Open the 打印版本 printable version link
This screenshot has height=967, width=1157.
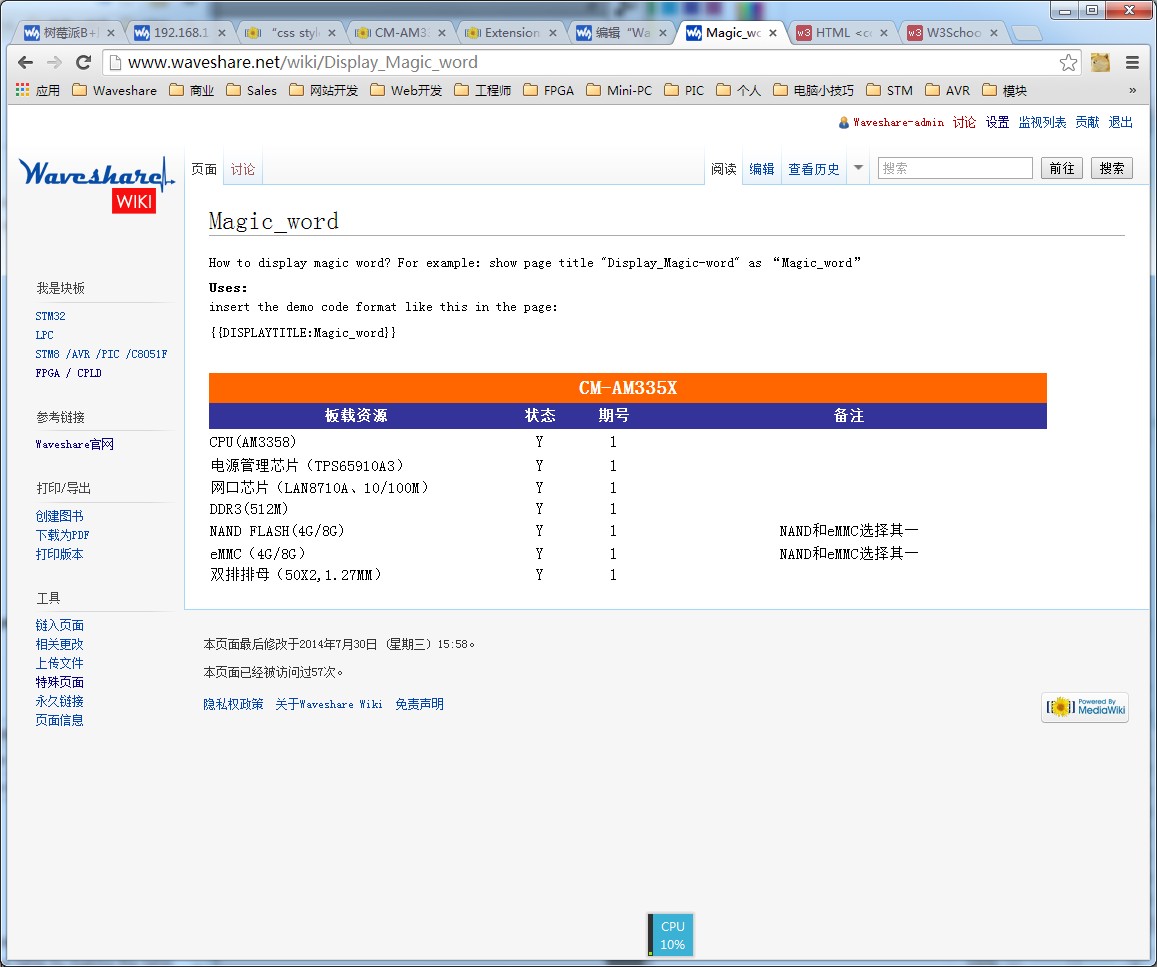point(59,554)
